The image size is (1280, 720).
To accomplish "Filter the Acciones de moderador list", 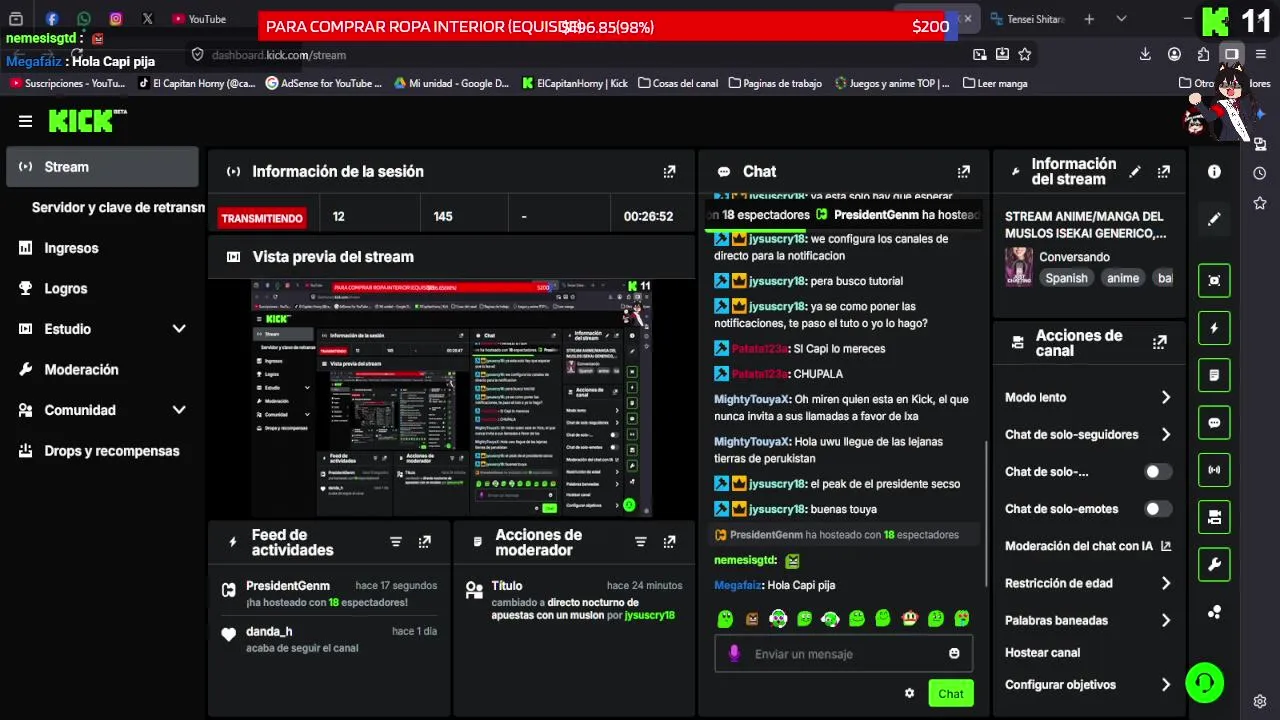I will point(641,542).
